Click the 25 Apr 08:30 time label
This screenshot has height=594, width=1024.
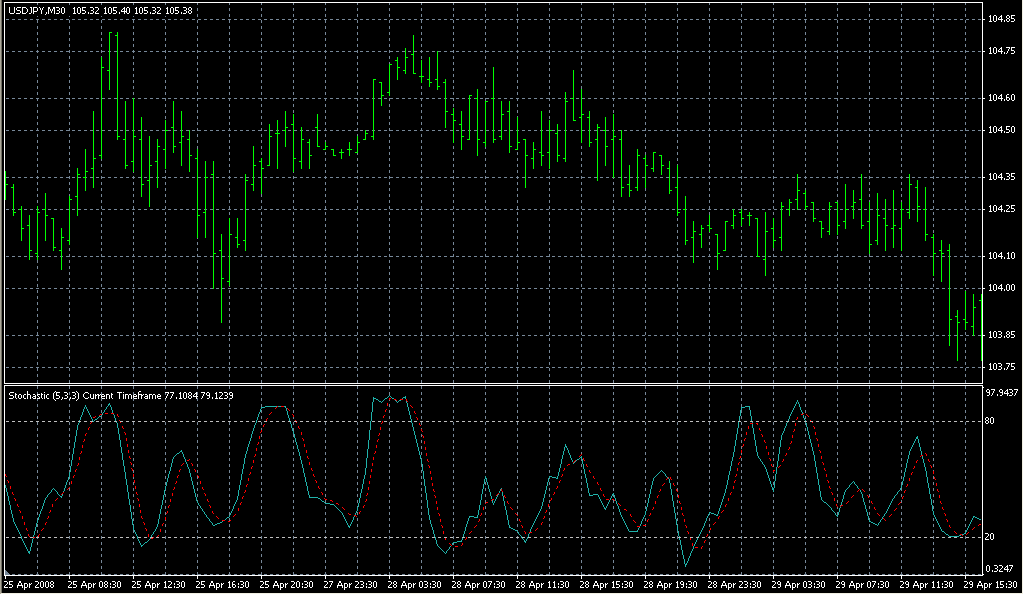pos(95,583)
